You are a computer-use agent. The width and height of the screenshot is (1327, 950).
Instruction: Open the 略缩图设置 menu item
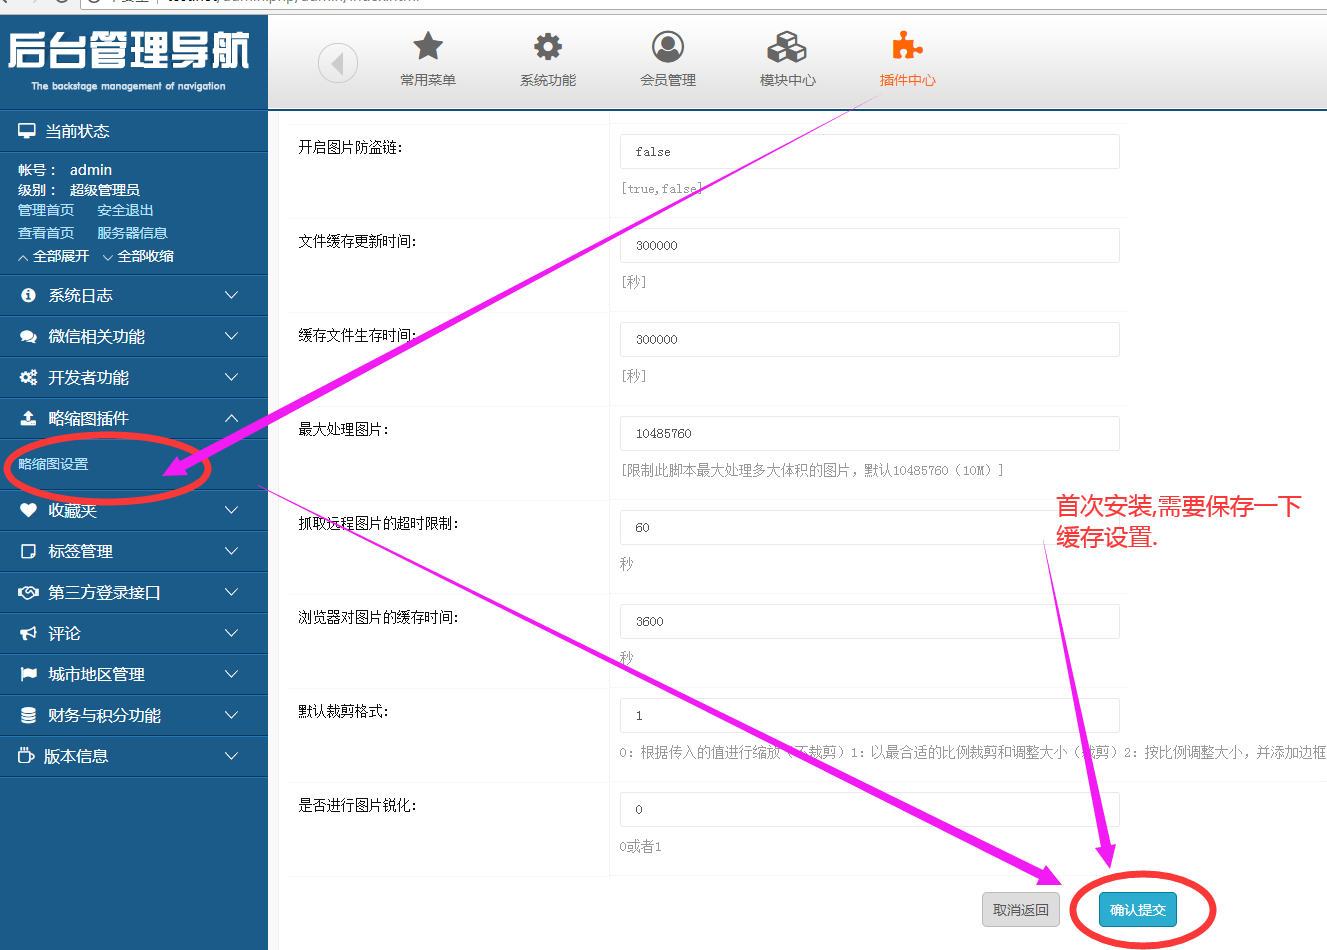[x=54, y=464]
